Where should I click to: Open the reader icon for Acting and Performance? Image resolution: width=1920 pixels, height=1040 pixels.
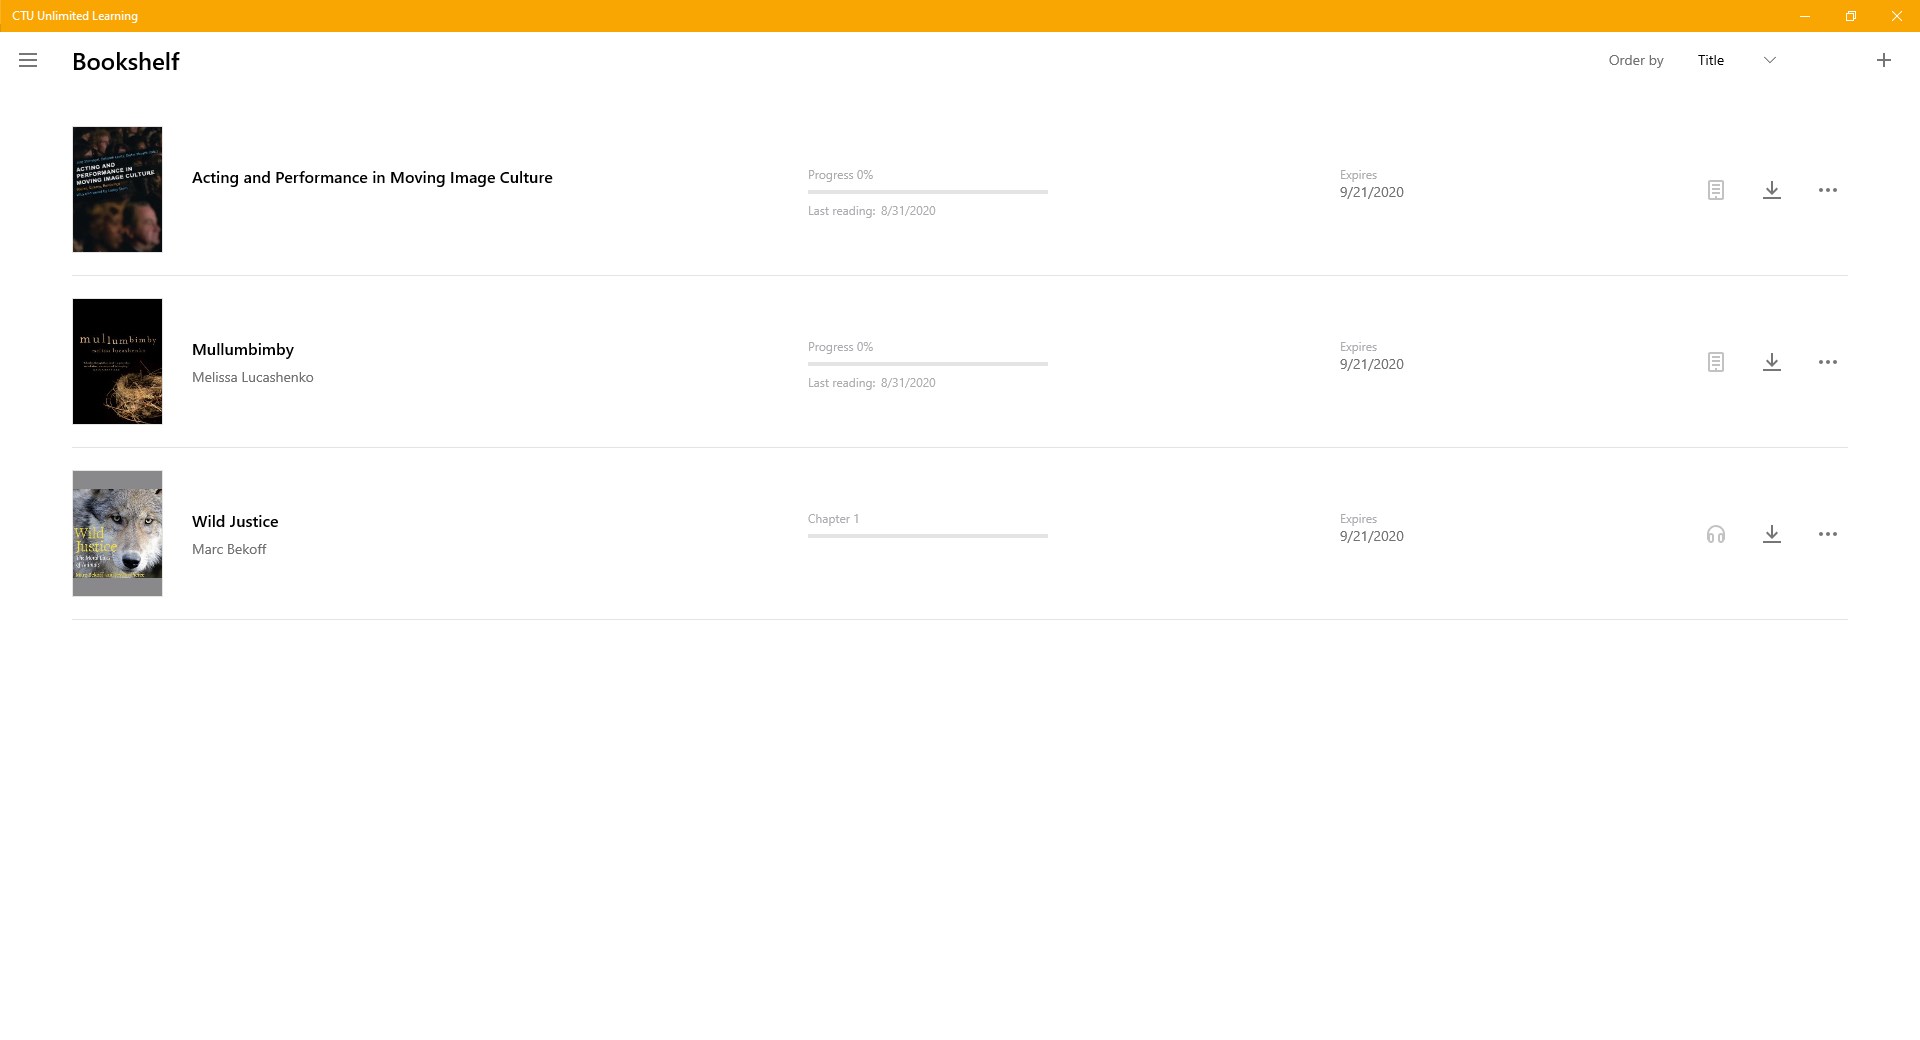1716,190
